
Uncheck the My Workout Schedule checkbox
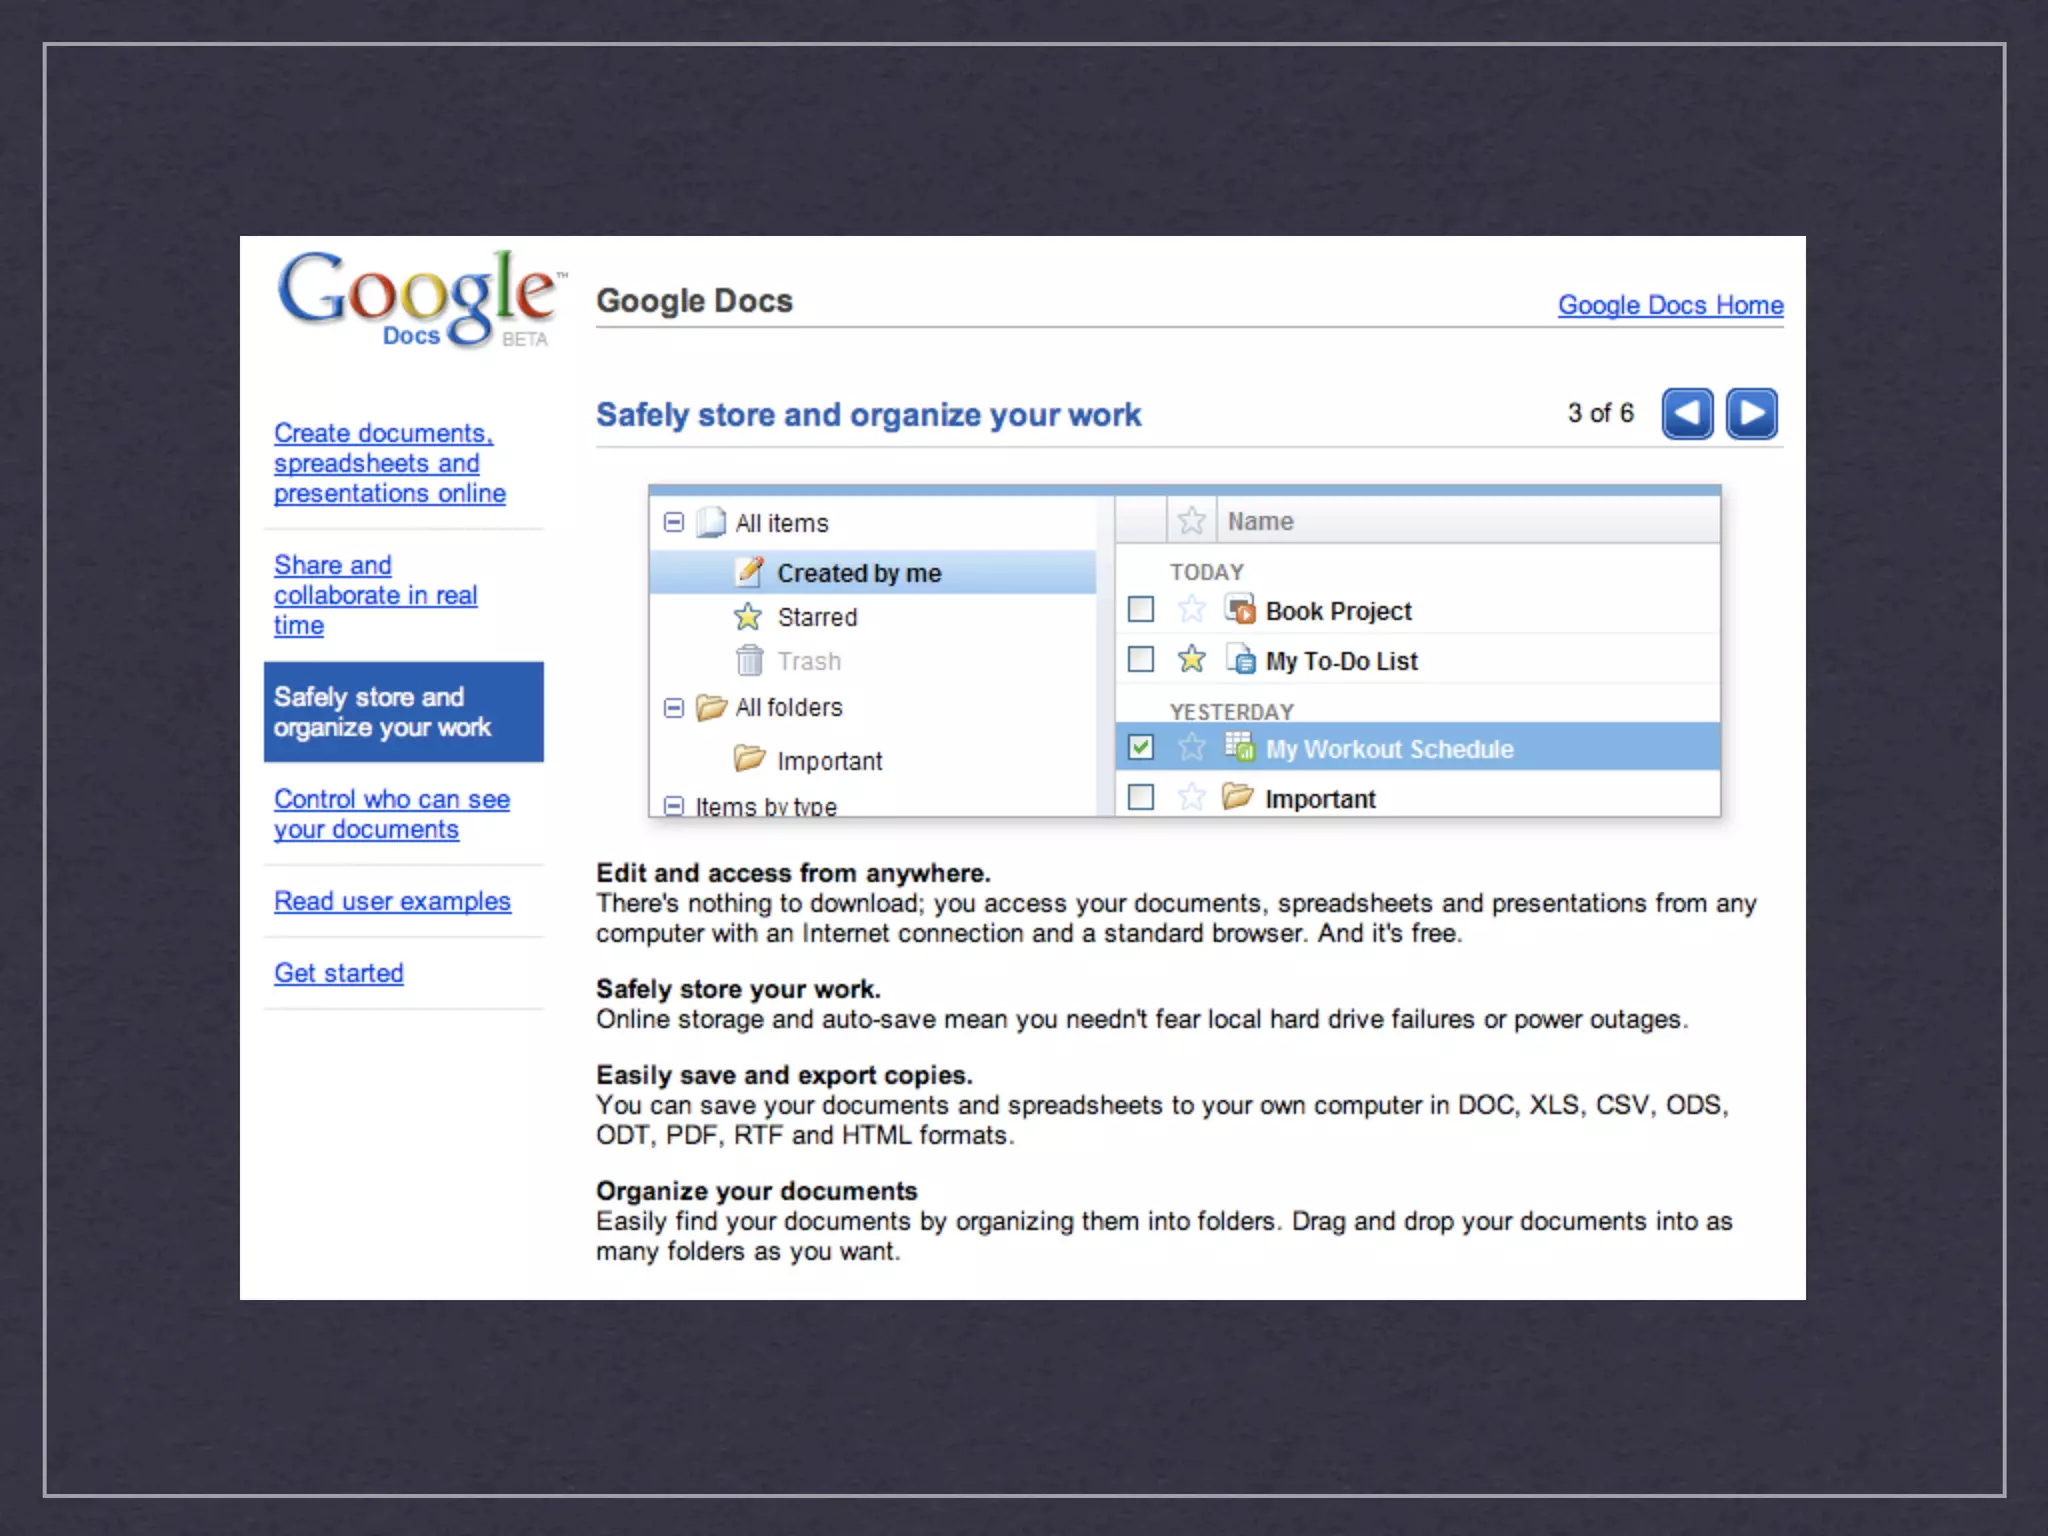coord(1140,747)
